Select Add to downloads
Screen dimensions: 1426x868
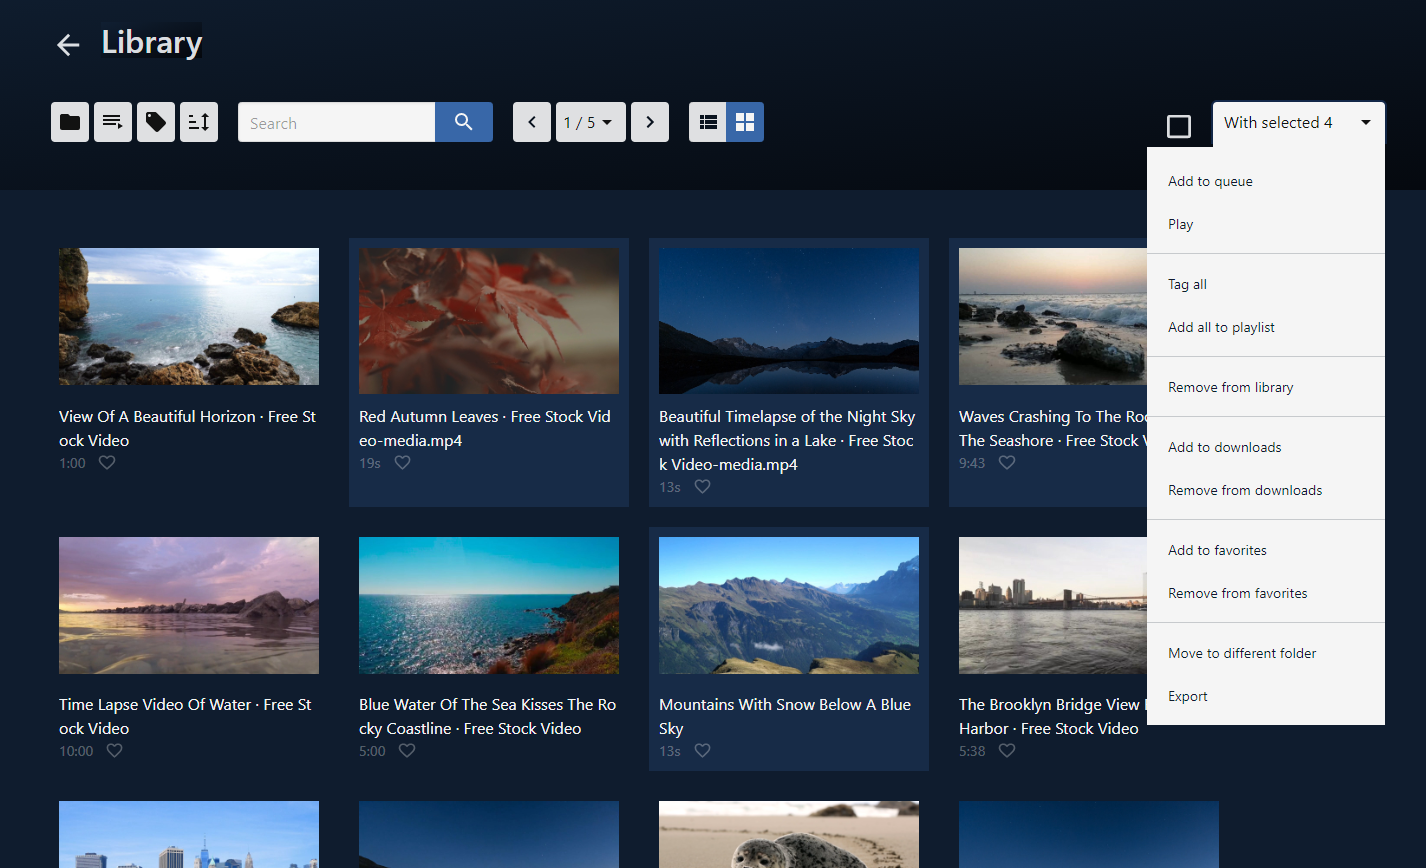pyautogui.click(x=1266, y=447)
